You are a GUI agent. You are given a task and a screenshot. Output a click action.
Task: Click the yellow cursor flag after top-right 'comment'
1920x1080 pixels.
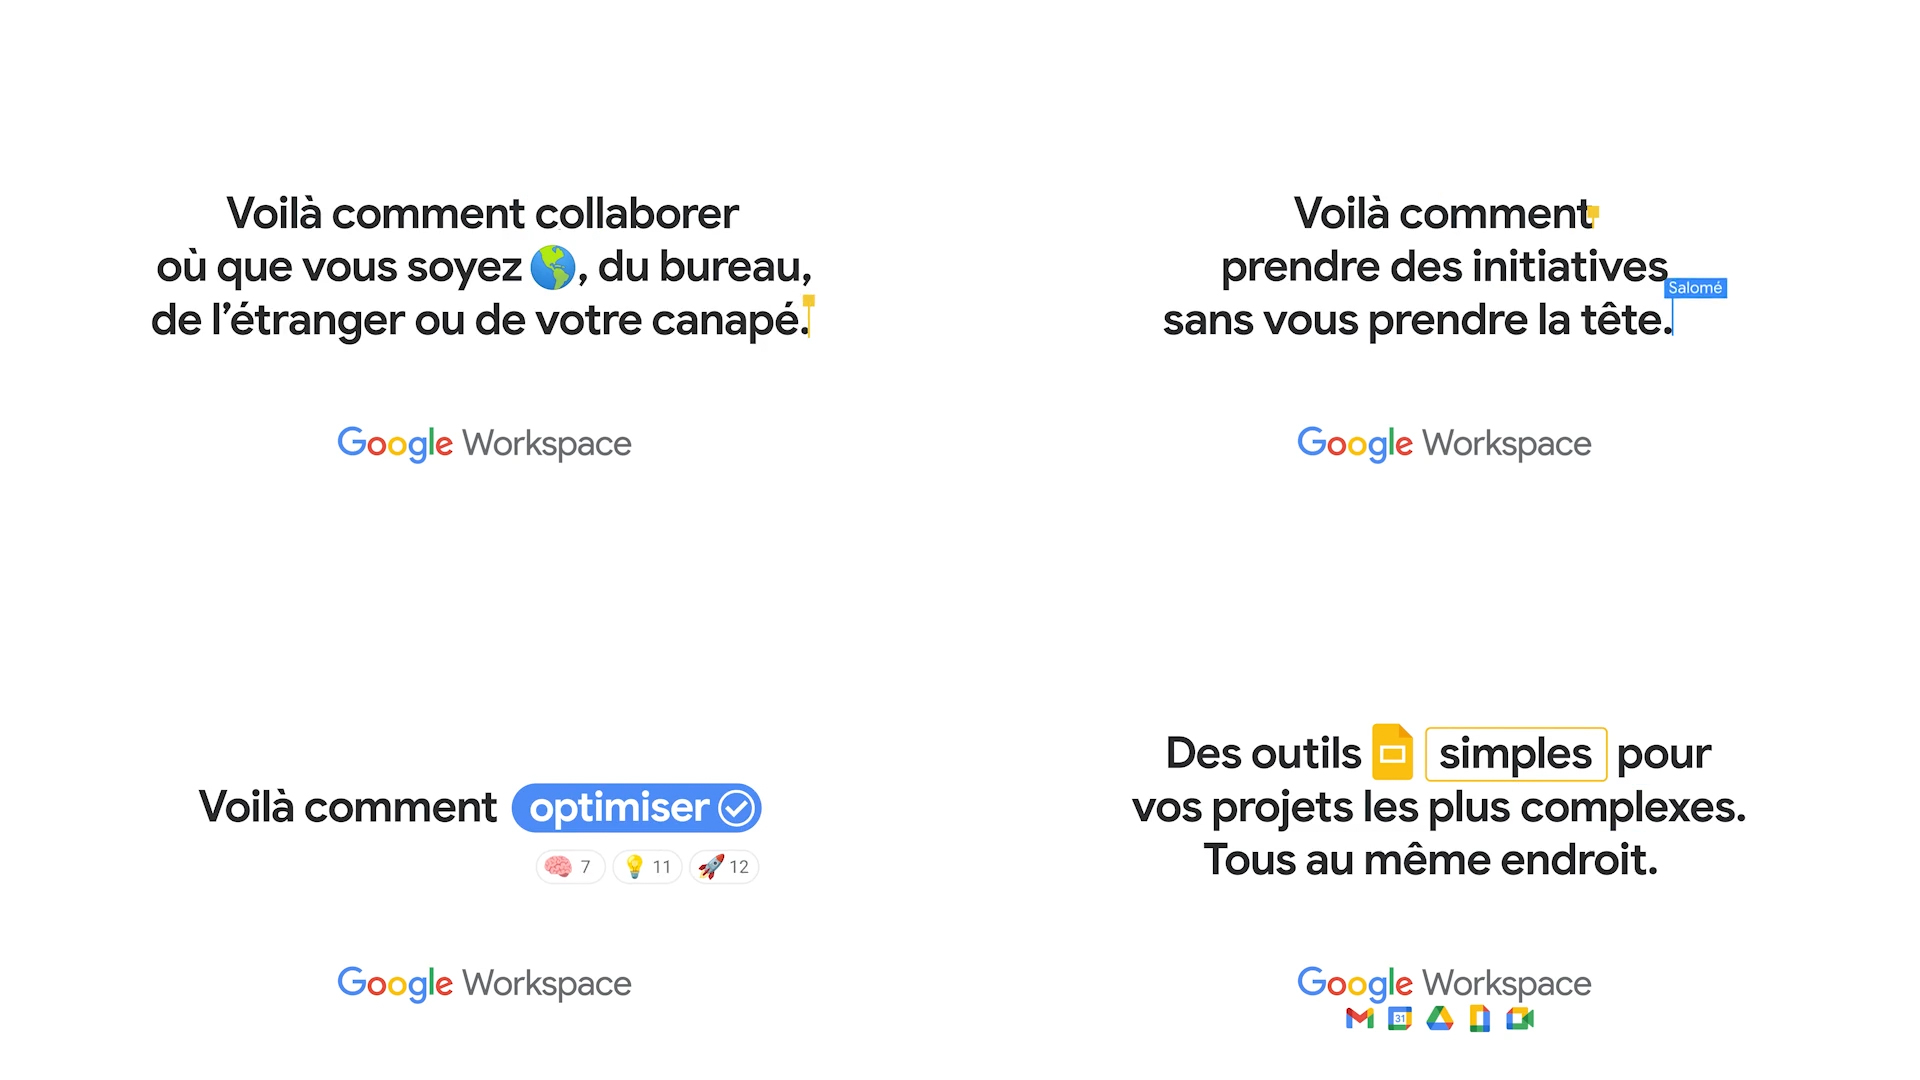click(1593, 212)
